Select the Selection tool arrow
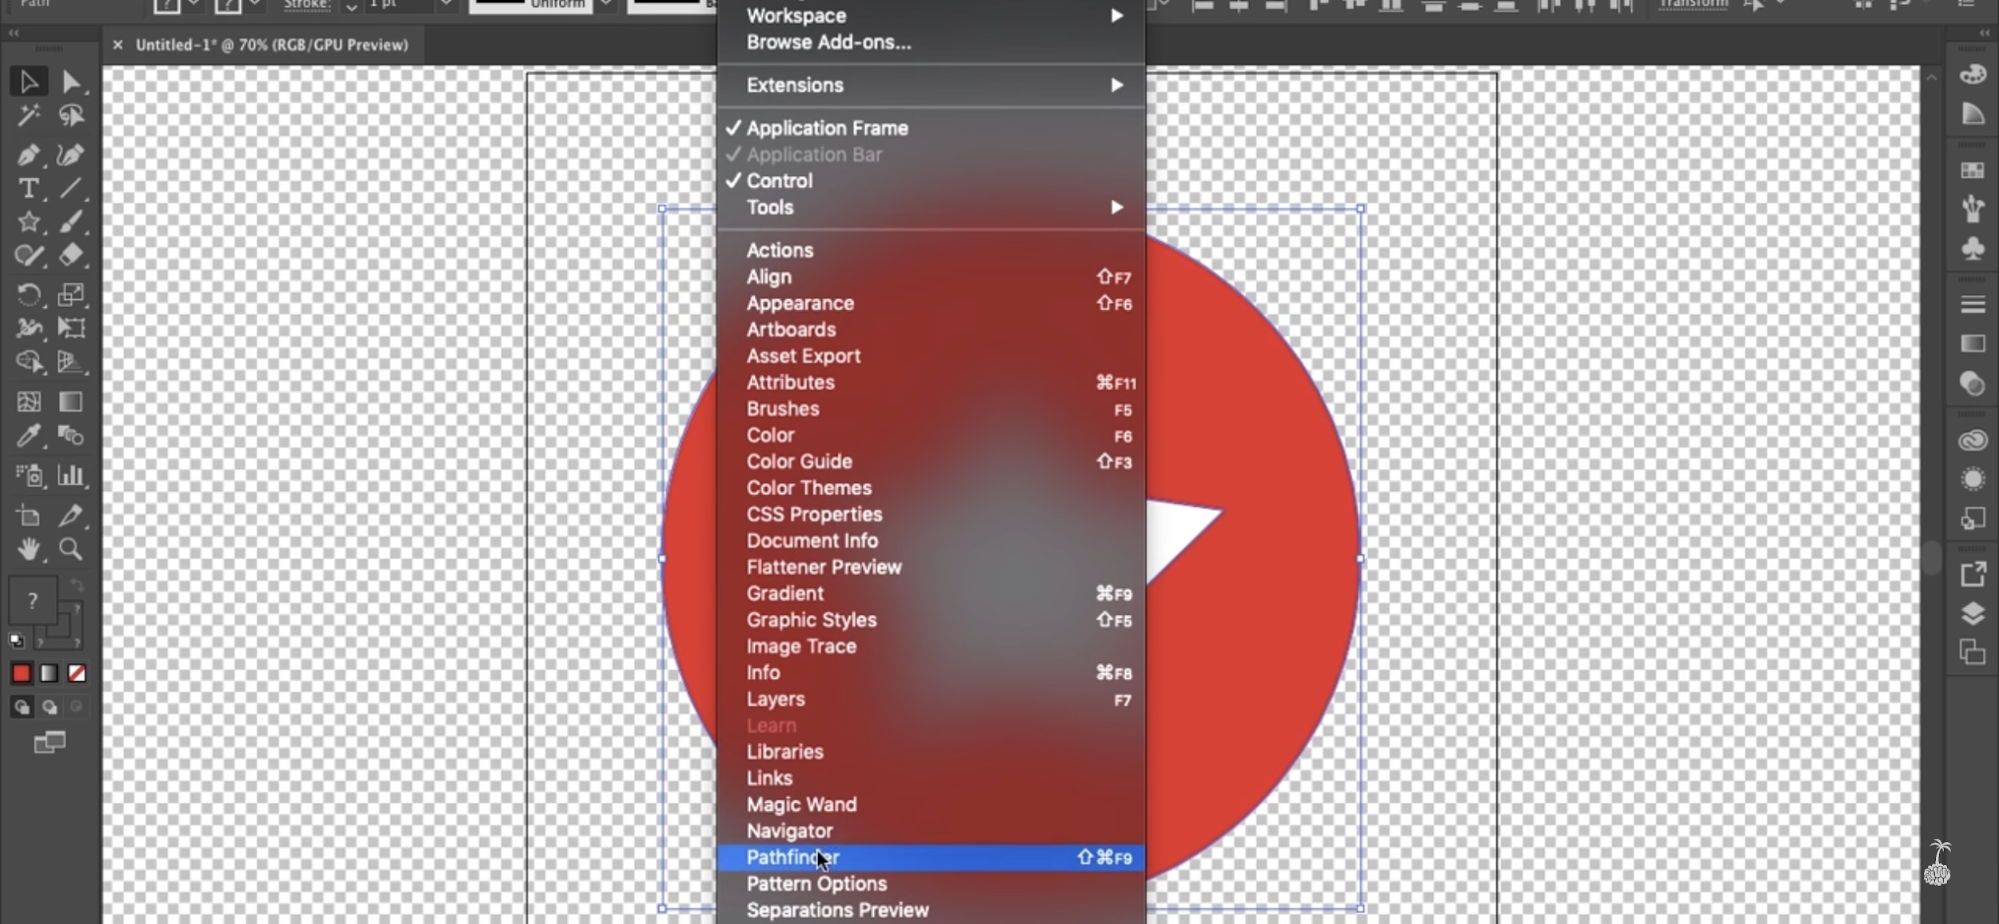1999x924 pixels. click(28, 82)
